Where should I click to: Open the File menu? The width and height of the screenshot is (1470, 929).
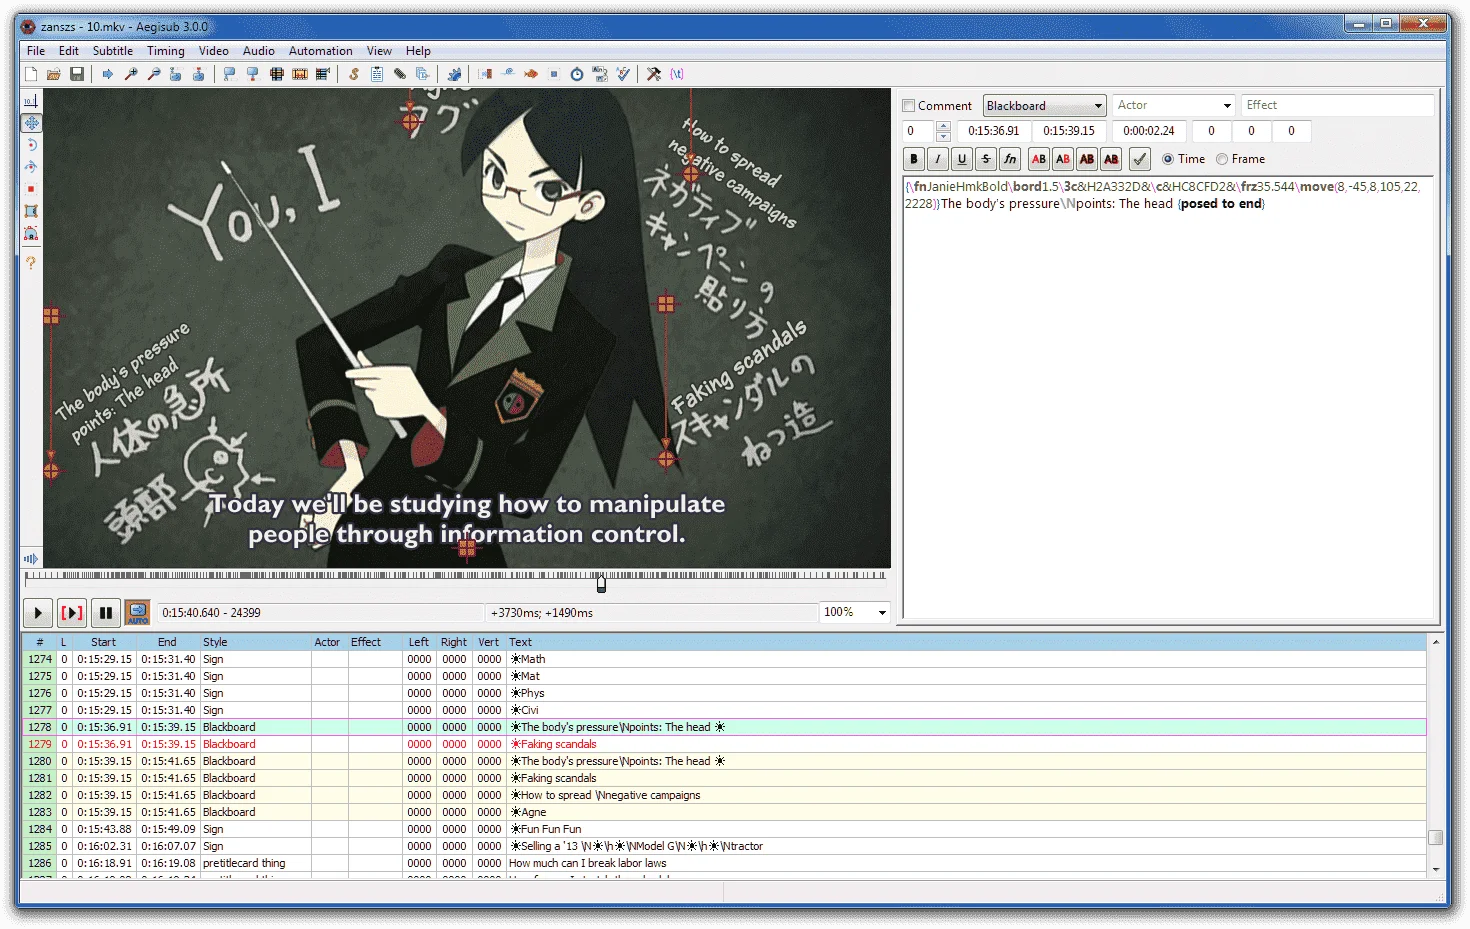click(x=36, y=51)
